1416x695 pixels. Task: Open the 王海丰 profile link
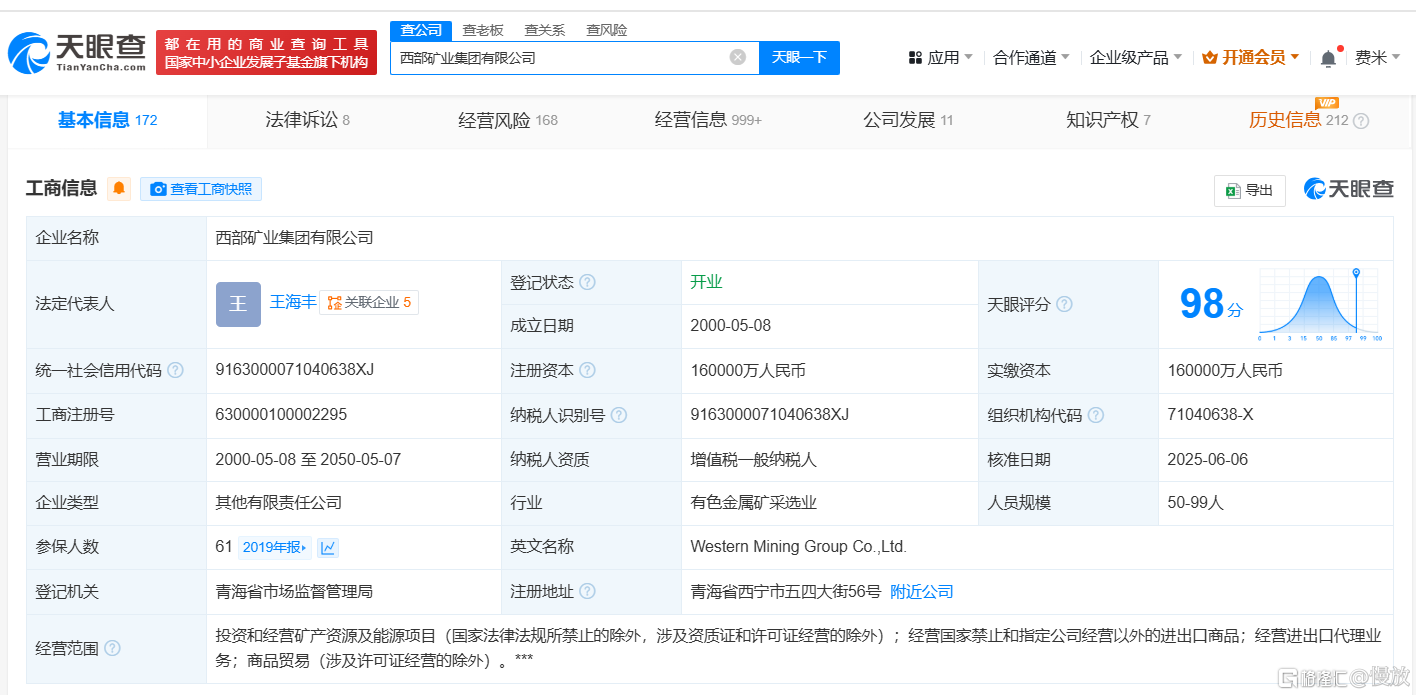click(x=292, y=301)
